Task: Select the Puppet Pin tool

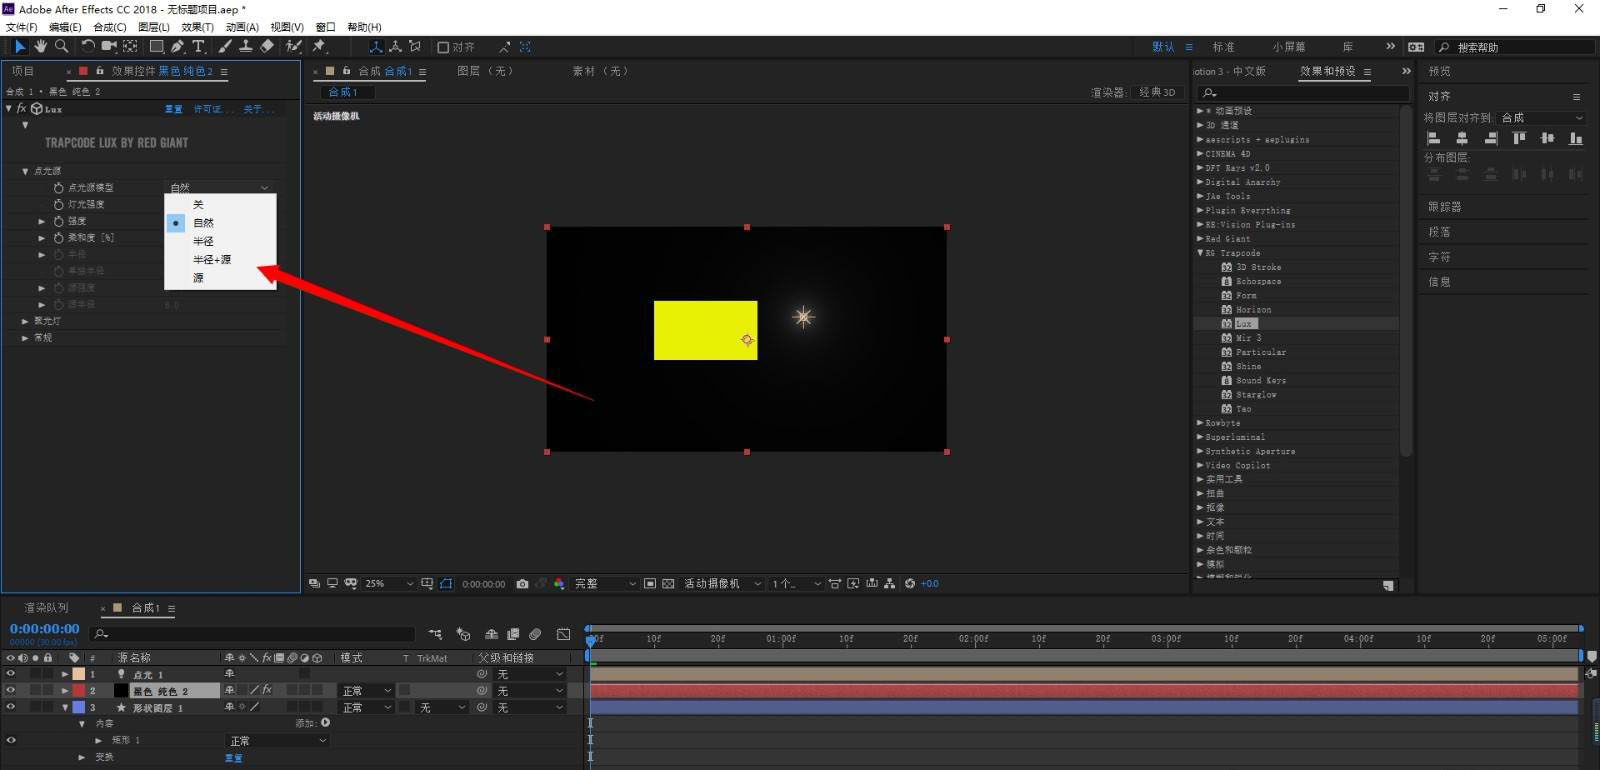Action: click(x=320, y=47)
